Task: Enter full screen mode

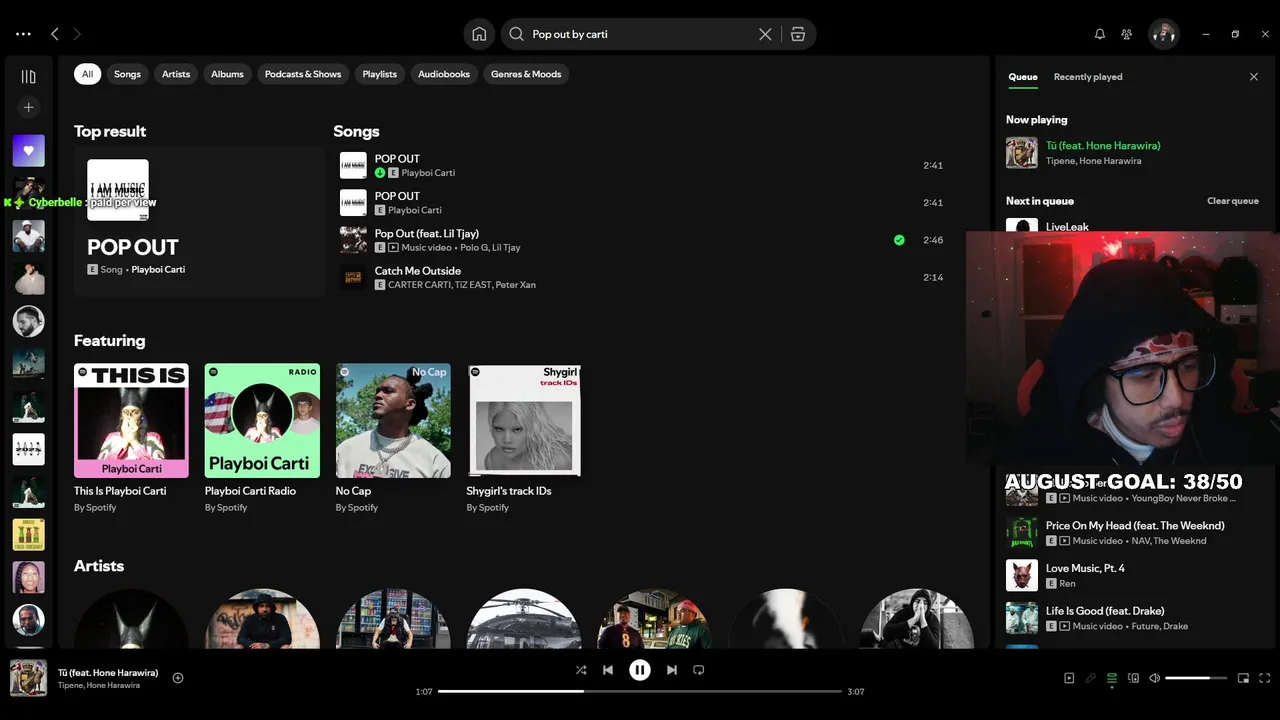Action: [x=1265, y=678]
